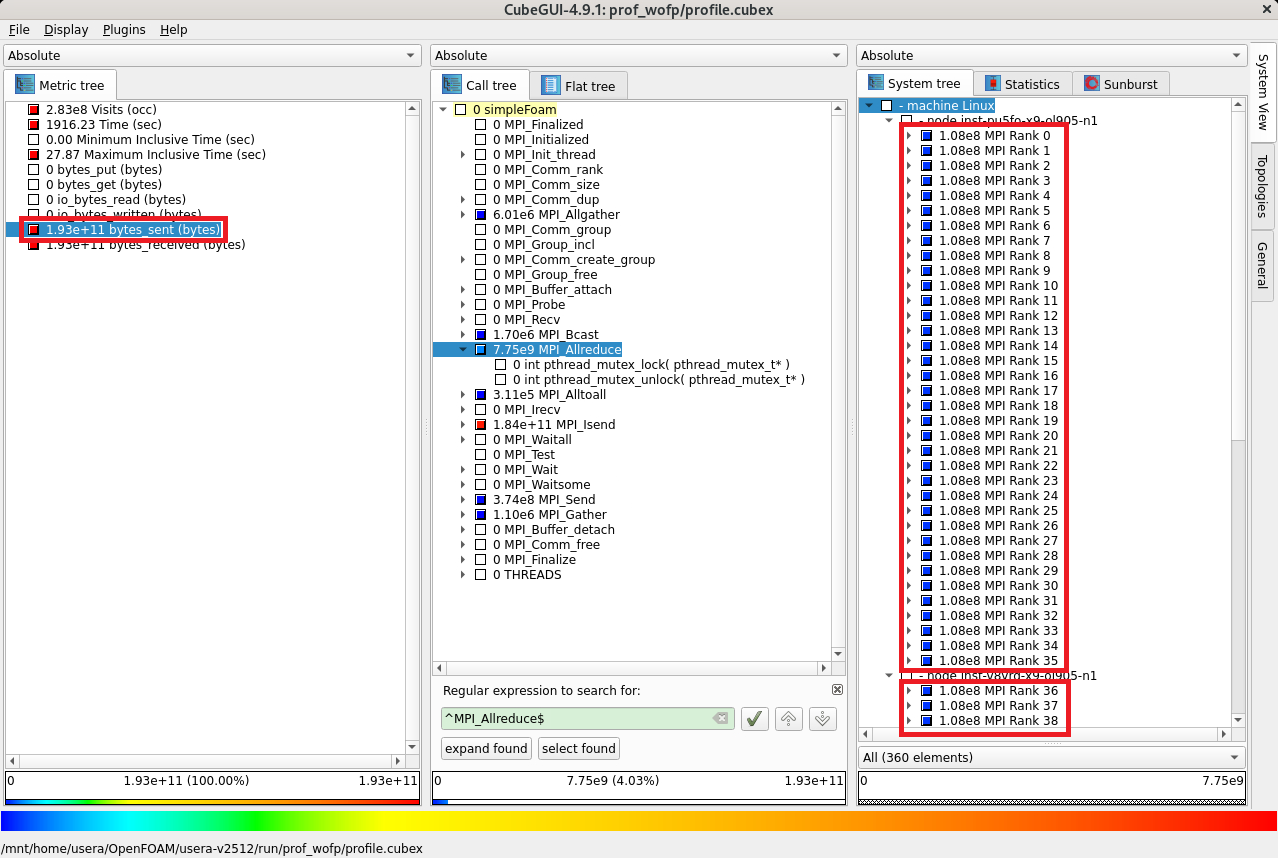The height and width of the screenshot is (858, 1278).
Task: Click the green checkmark search apply icon
Action: point(754,718)
